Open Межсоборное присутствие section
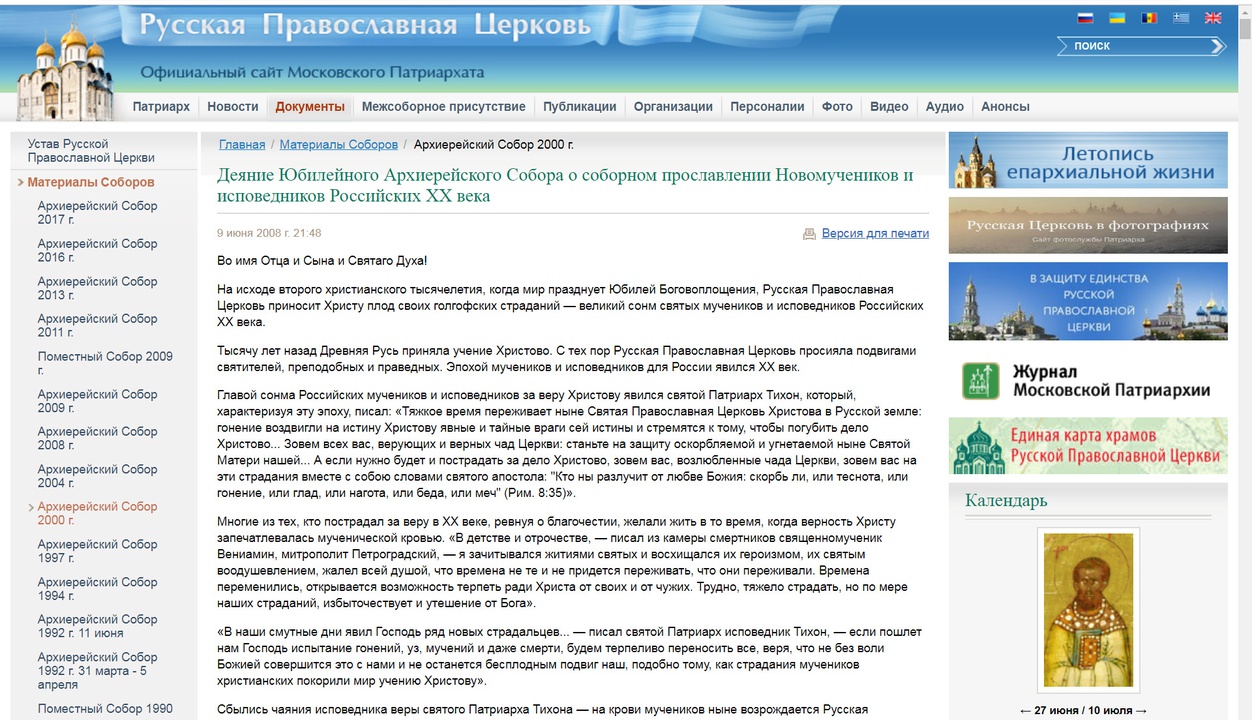 click(x=443, y=107)
